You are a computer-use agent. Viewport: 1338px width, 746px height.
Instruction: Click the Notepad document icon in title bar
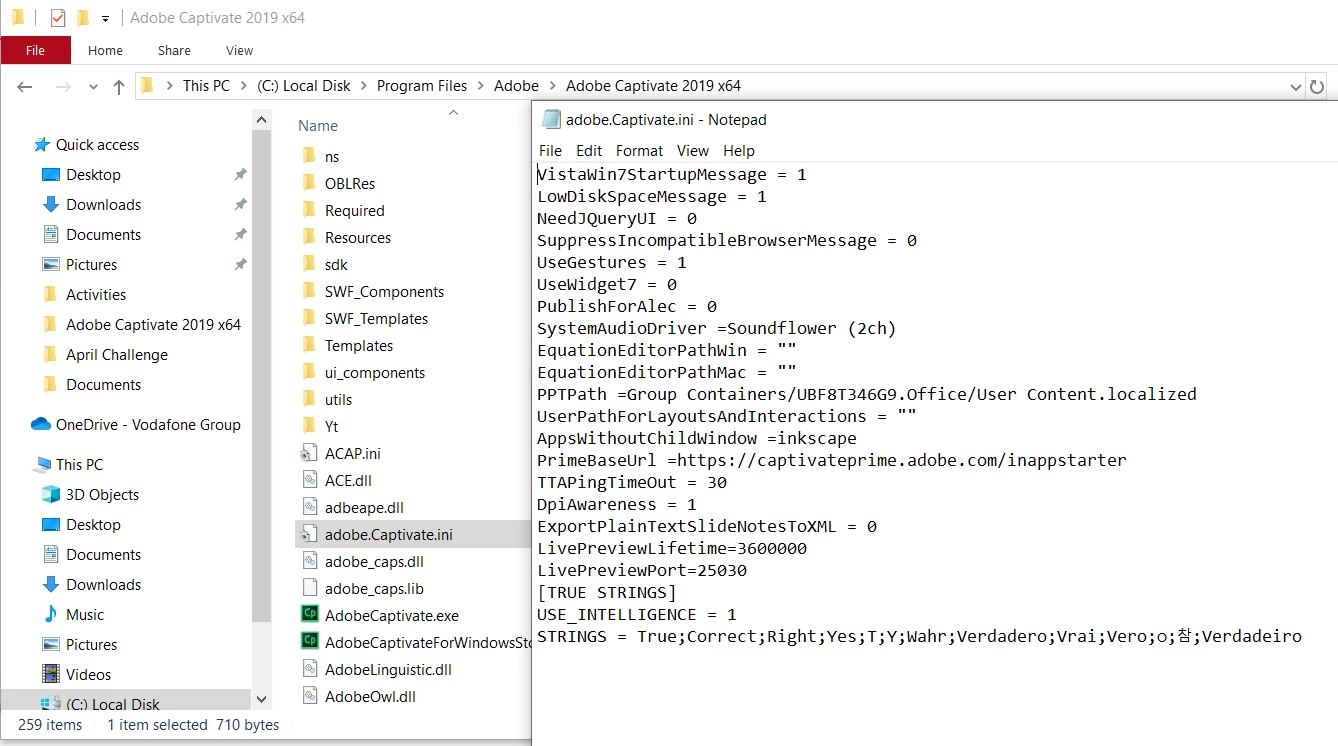pos(551,120)
